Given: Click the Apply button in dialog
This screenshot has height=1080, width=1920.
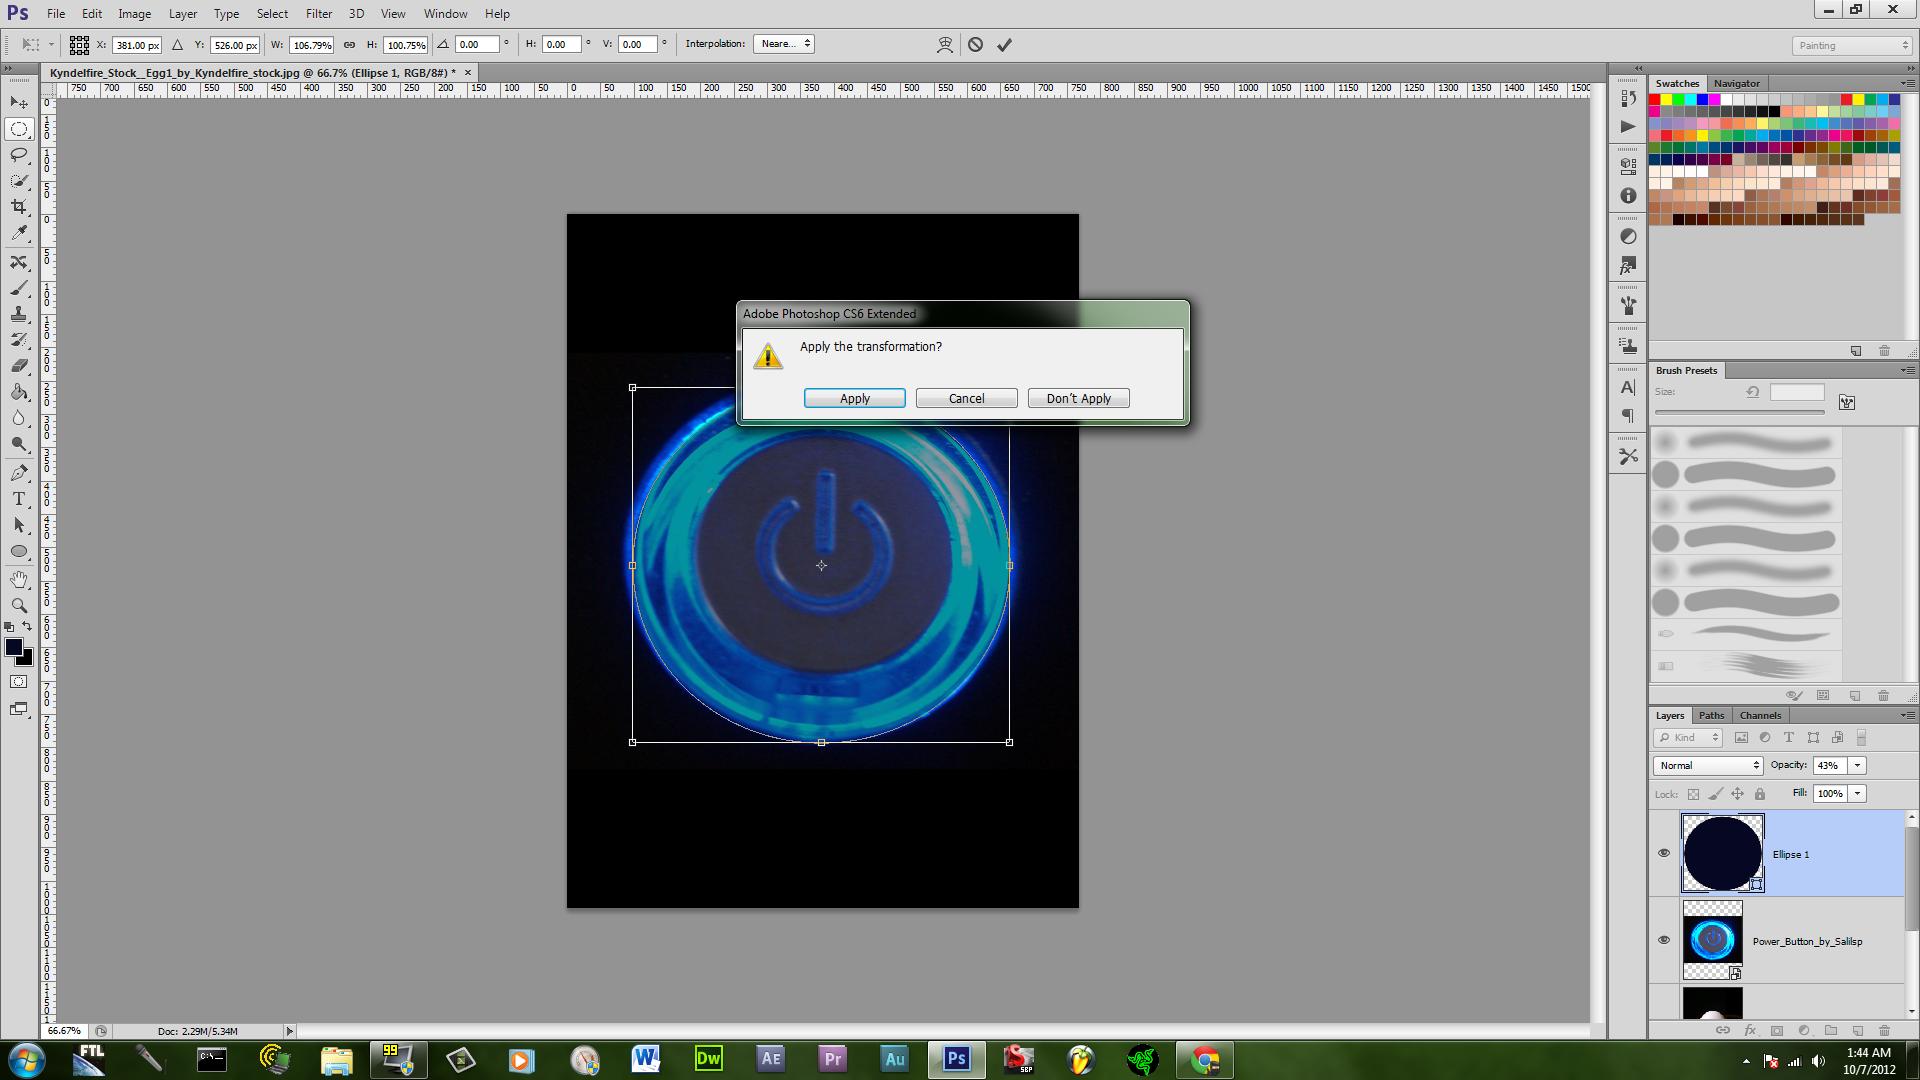Looking at the screenshot, I should click(854, 398).
